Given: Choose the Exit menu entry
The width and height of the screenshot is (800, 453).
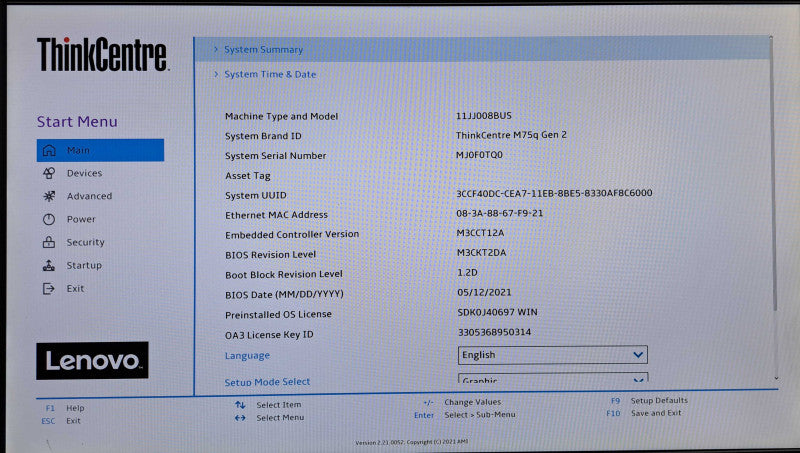Looking at the screenshot, I should (x=75, y=289).
